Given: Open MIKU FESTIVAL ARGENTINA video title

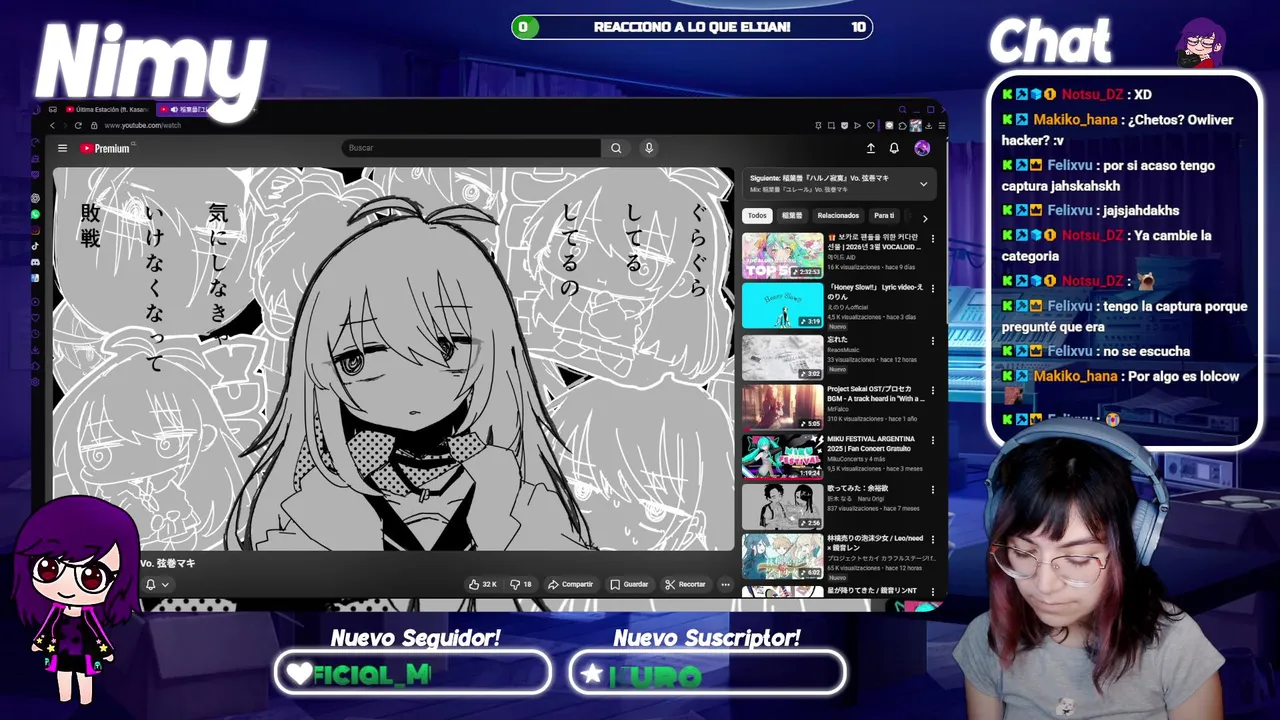Looking at the screenshot, I should click(x=870, y=443).
